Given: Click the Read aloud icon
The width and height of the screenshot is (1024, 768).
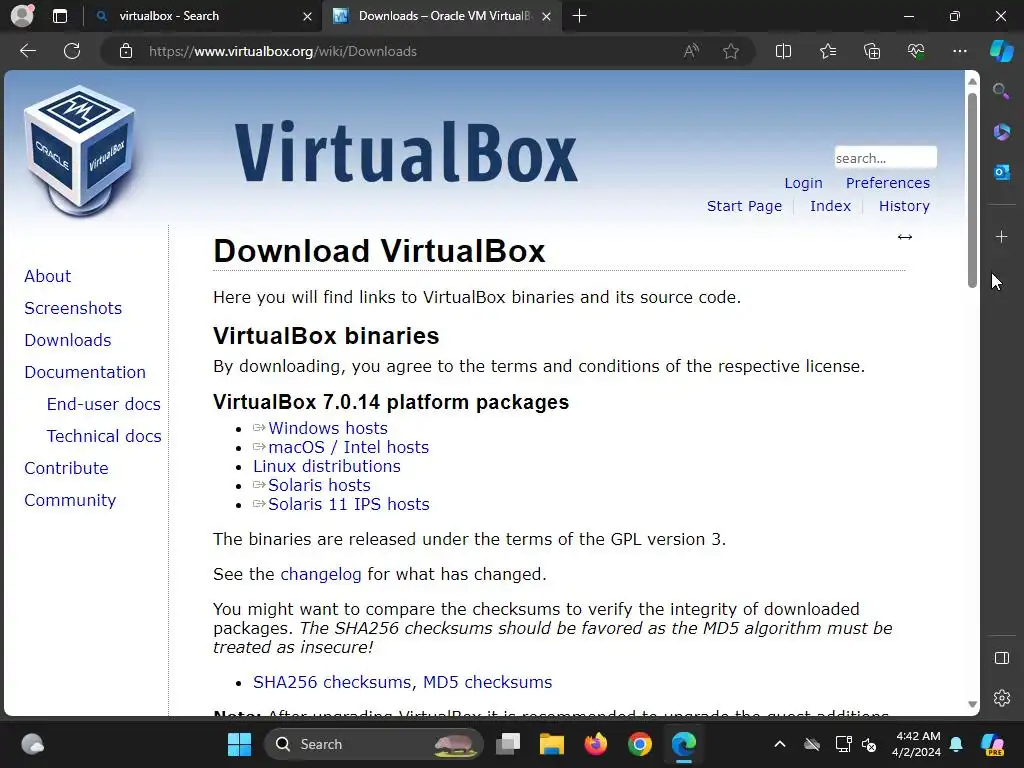Looking at the screenshot, I should 691,51.
